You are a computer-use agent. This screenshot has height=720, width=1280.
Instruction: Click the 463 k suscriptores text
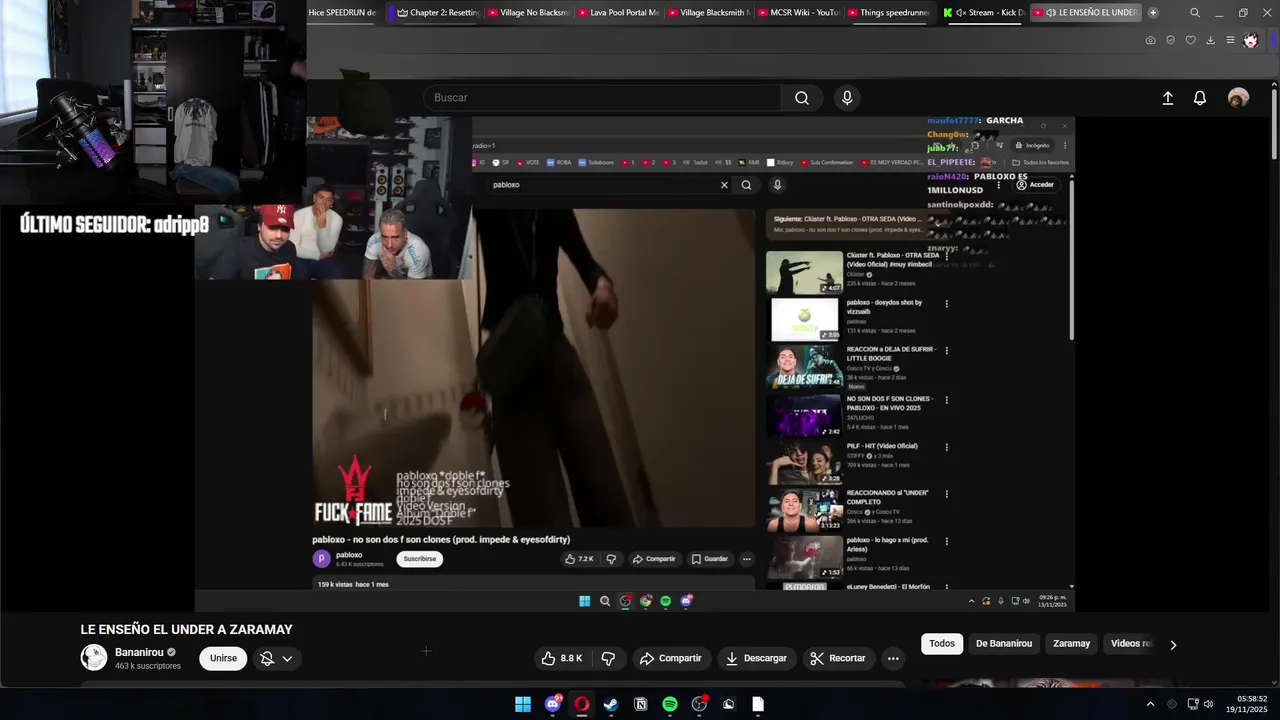point(148,666)
